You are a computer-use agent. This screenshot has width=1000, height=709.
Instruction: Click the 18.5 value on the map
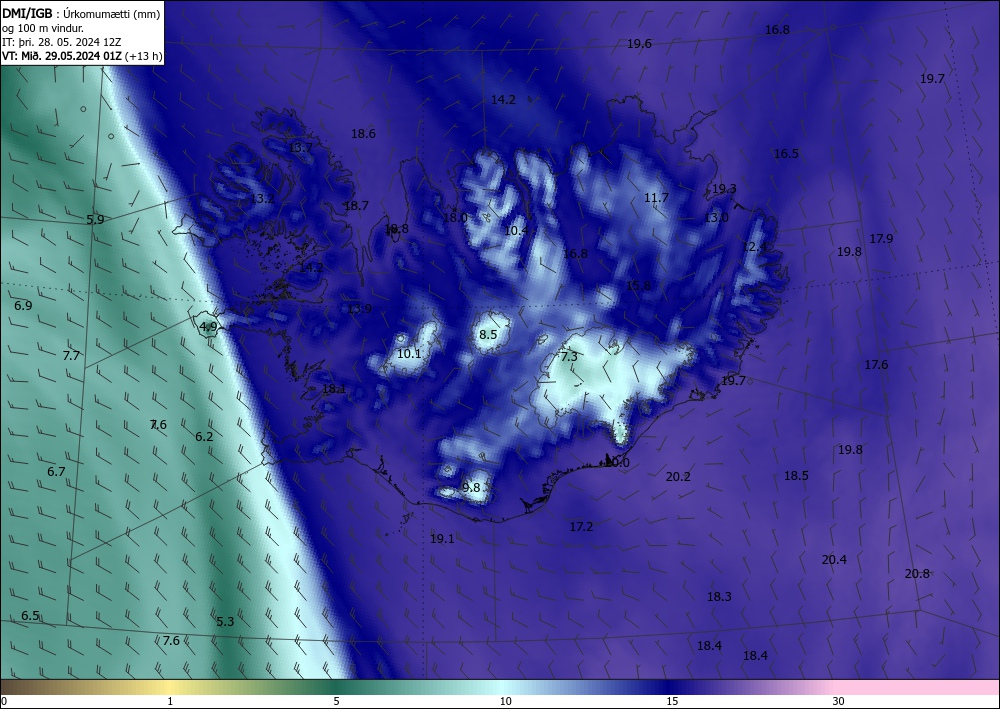pos(796,476)
